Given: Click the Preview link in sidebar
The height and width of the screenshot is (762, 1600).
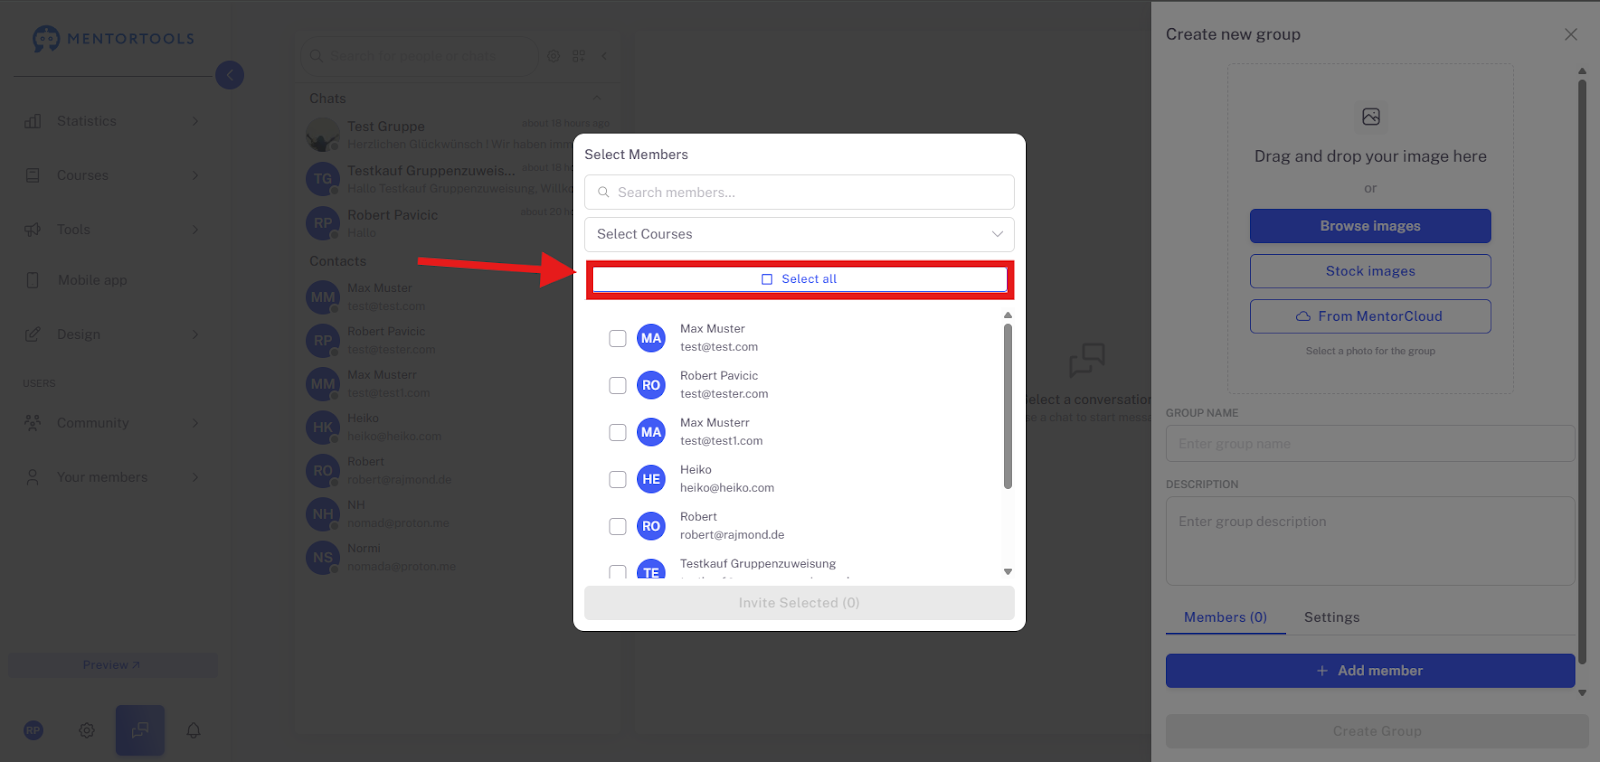Looking at the screenshot, I should [112, 665].
